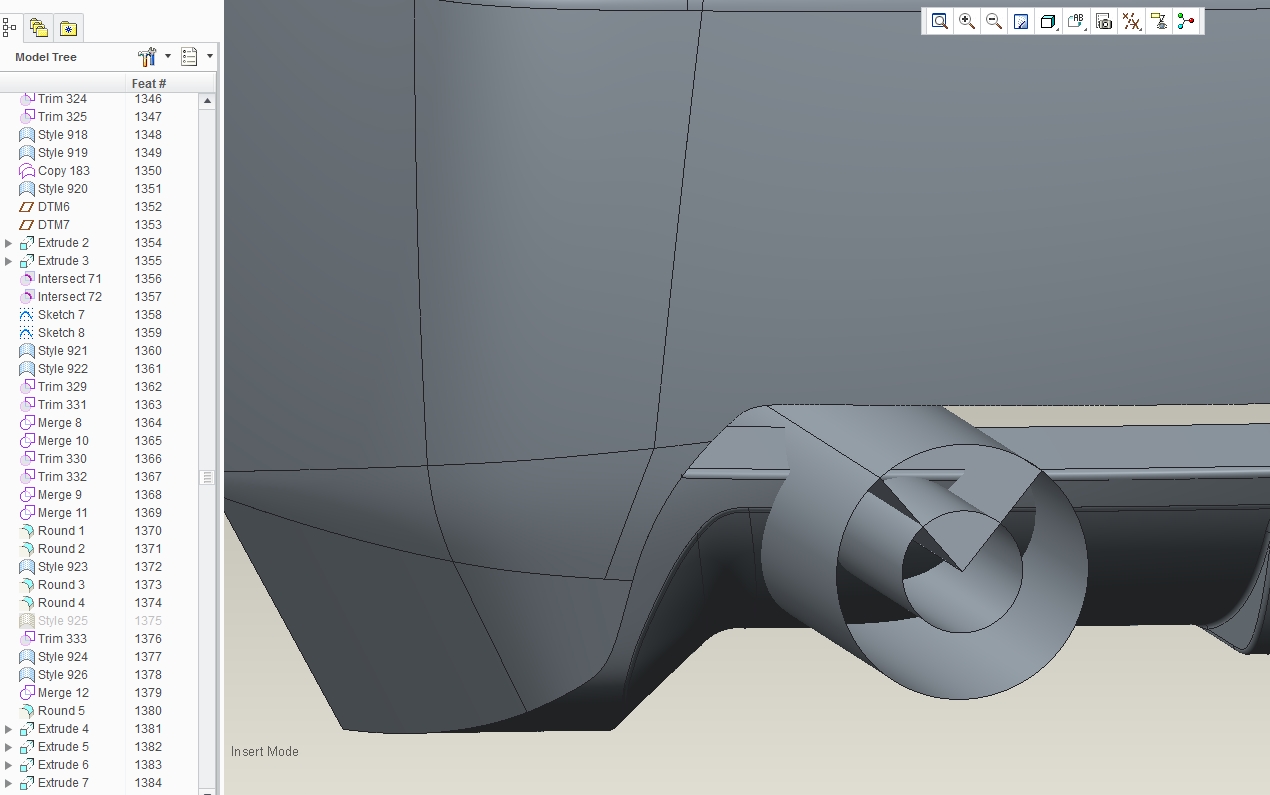
Task: Select Trim 325 feature
Action: click(62, 117)
